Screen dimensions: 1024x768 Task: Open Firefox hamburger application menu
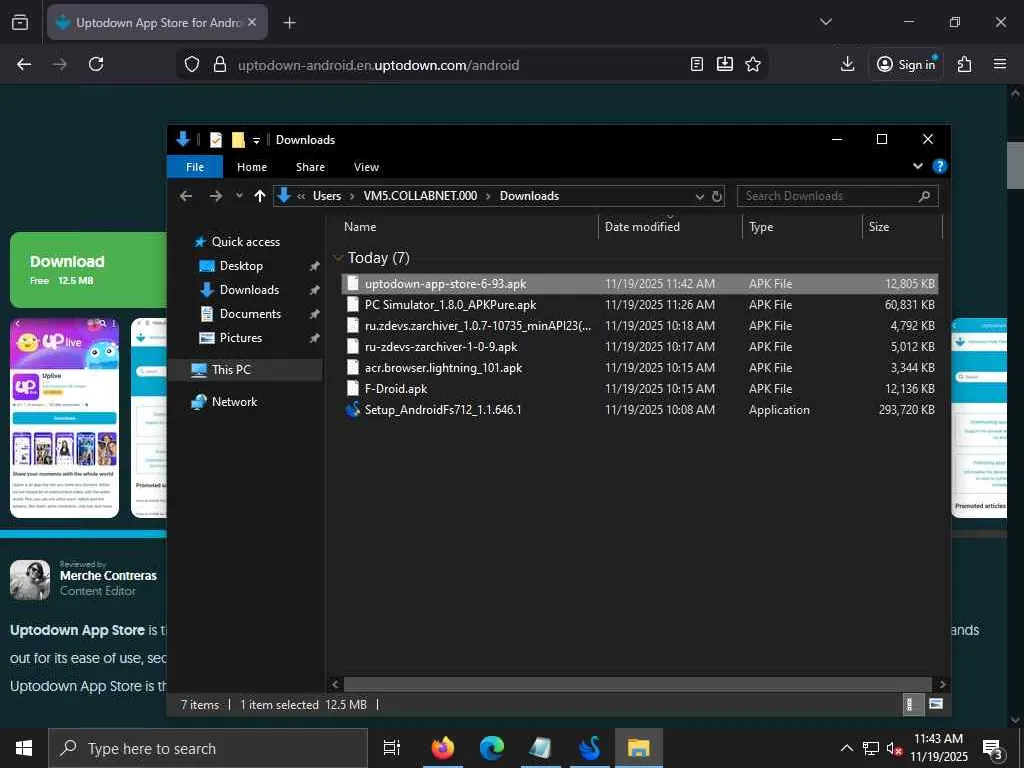pyautogui.click(x=1000, y=64)
